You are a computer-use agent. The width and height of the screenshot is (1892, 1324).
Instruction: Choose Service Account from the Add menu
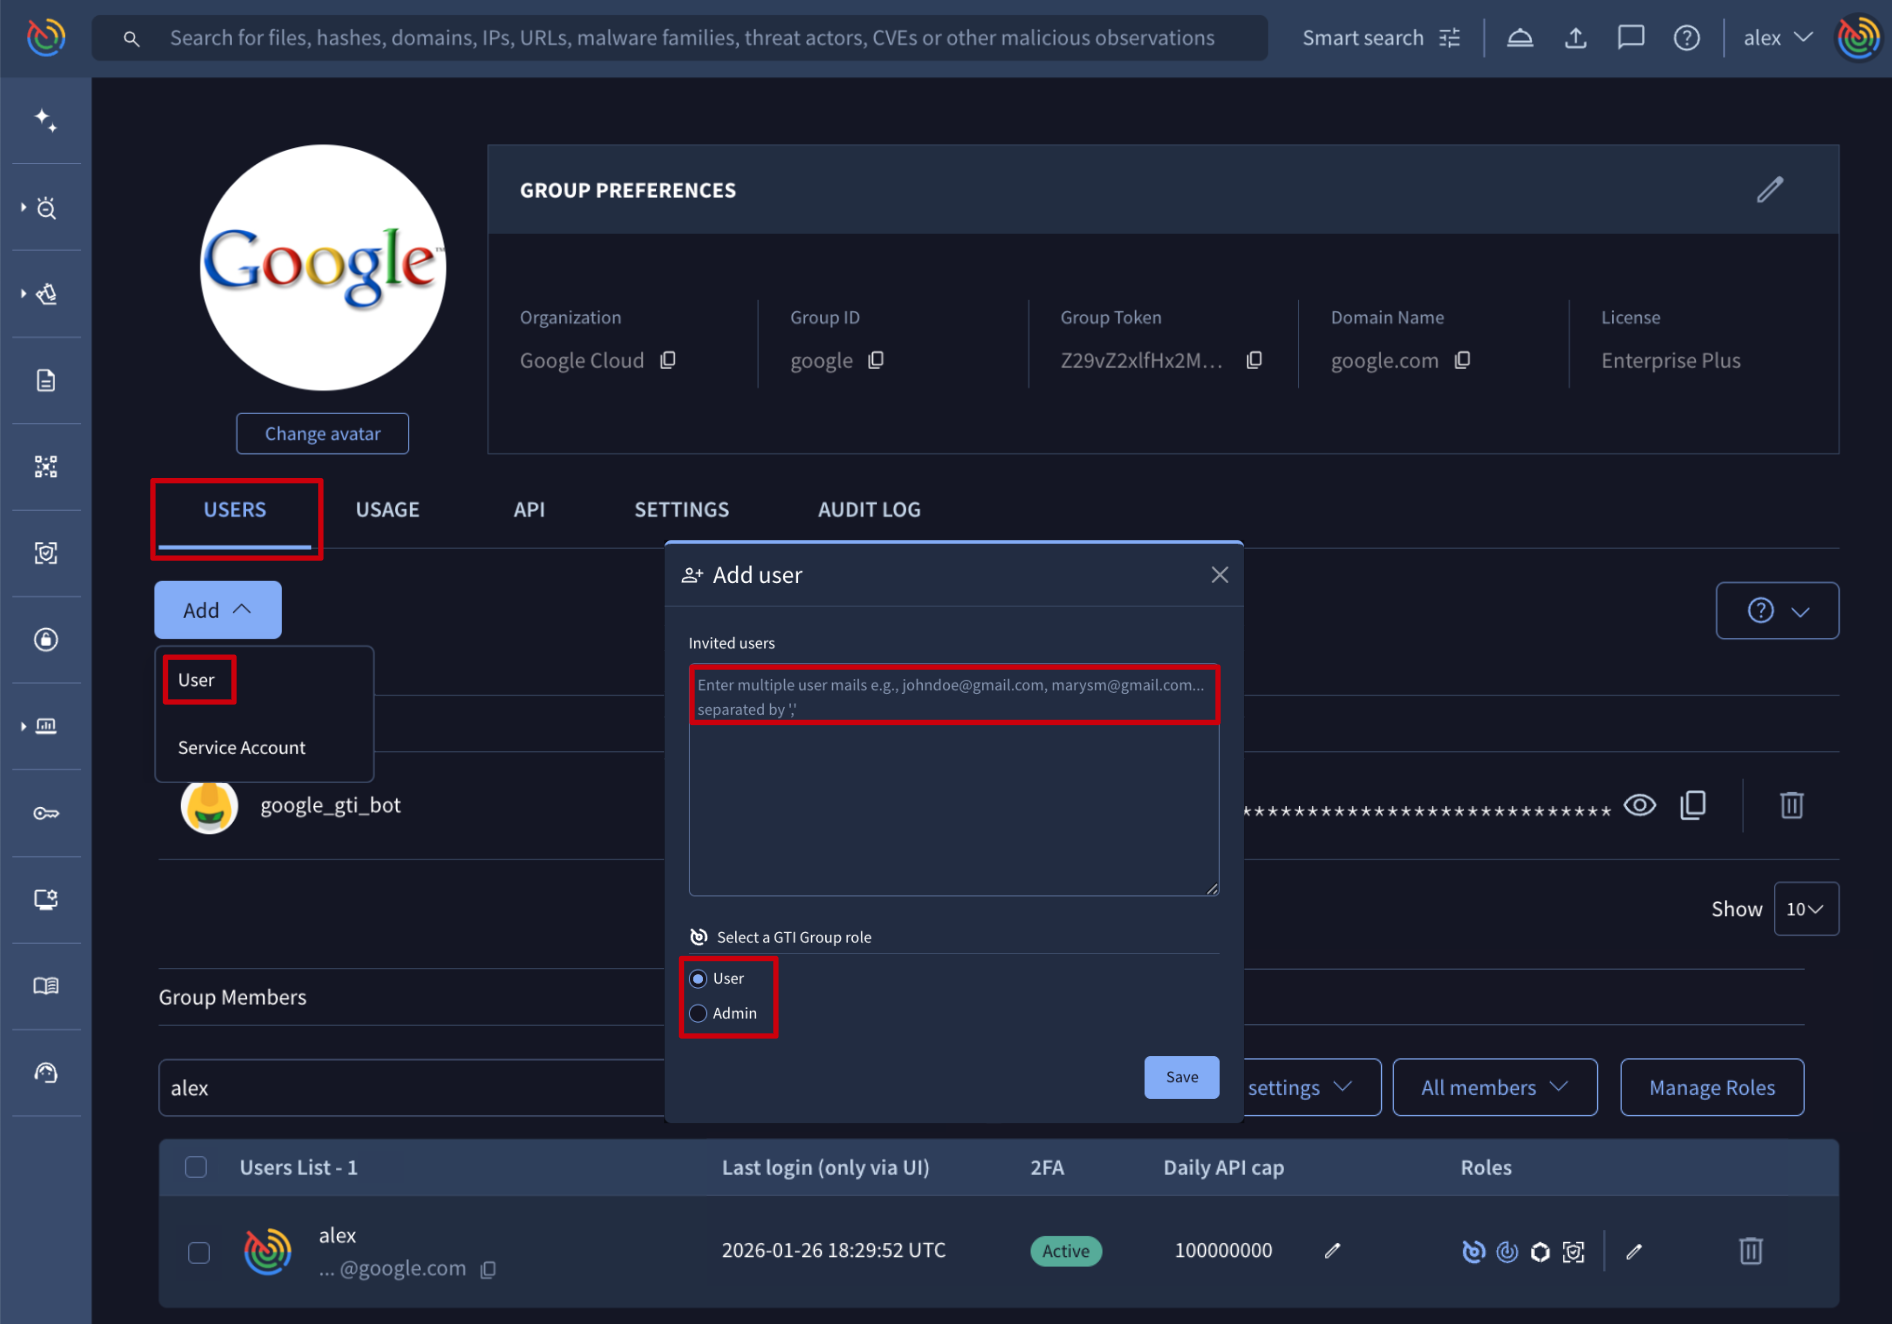pos(242,748)
